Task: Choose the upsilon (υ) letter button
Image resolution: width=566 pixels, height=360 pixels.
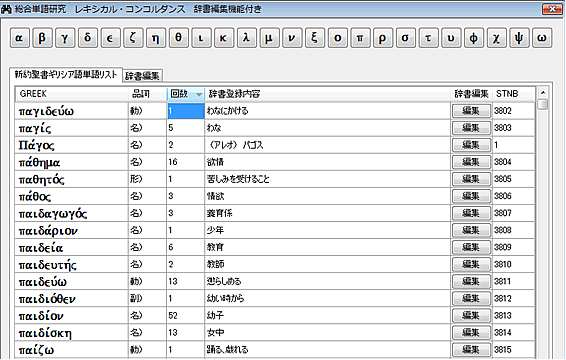Action: pyautogui.click(x=451, y=38)
